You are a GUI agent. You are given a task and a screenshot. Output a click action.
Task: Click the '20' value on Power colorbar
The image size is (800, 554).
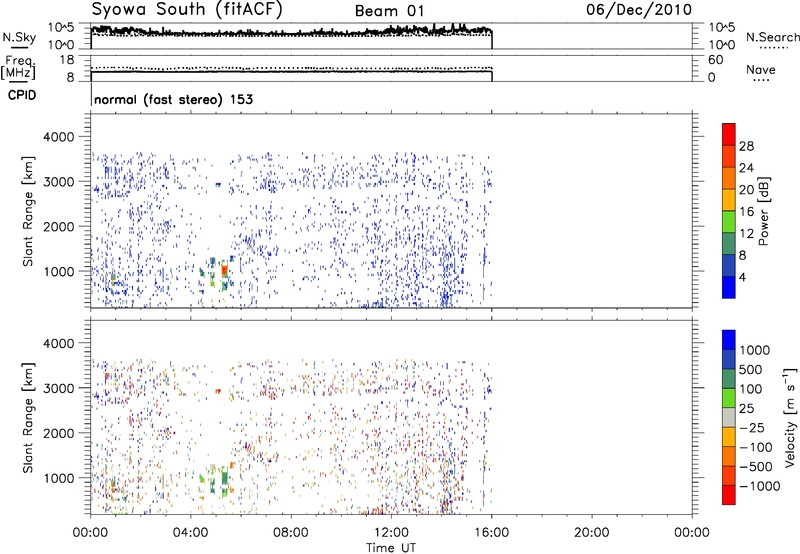click(x=746, y=190)
